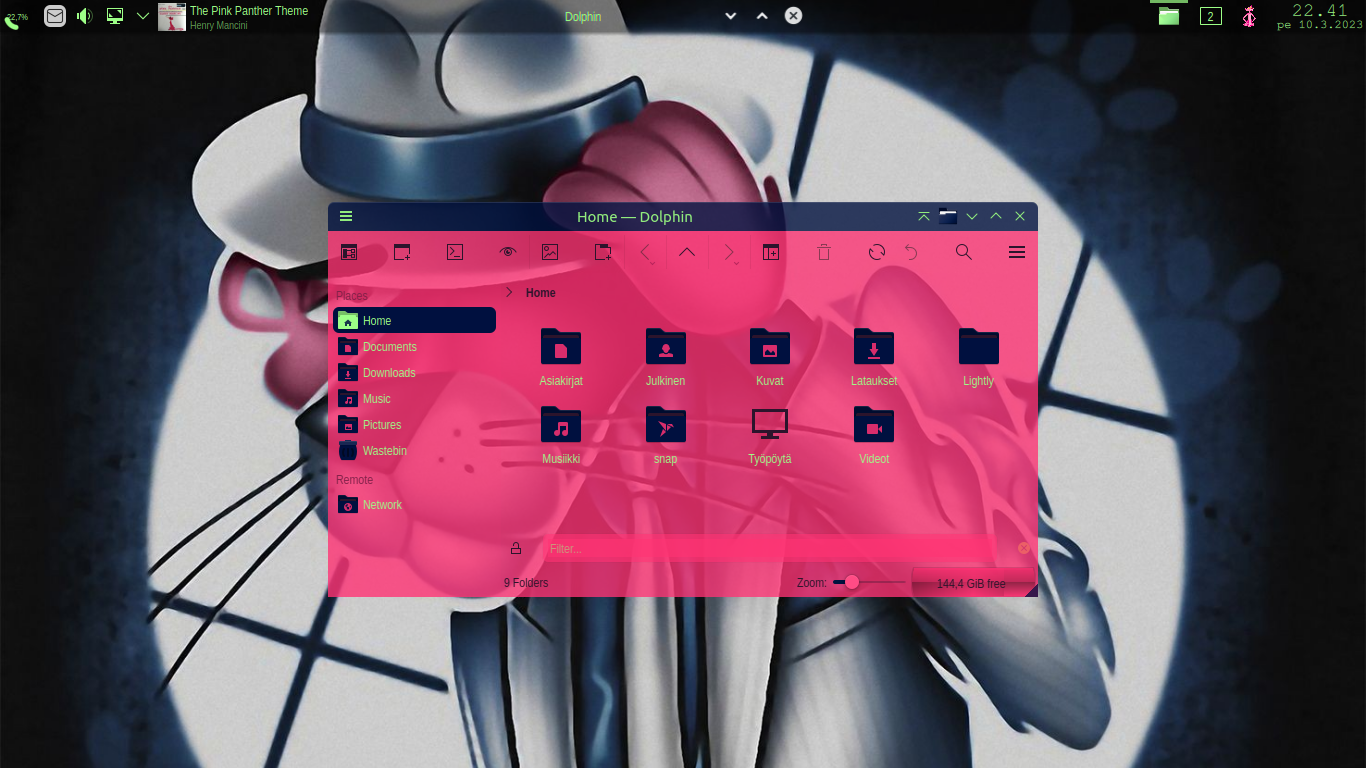This screenshot has width=1366, height=768.
Task: Select the Videot folder
Action: point(874,436)
